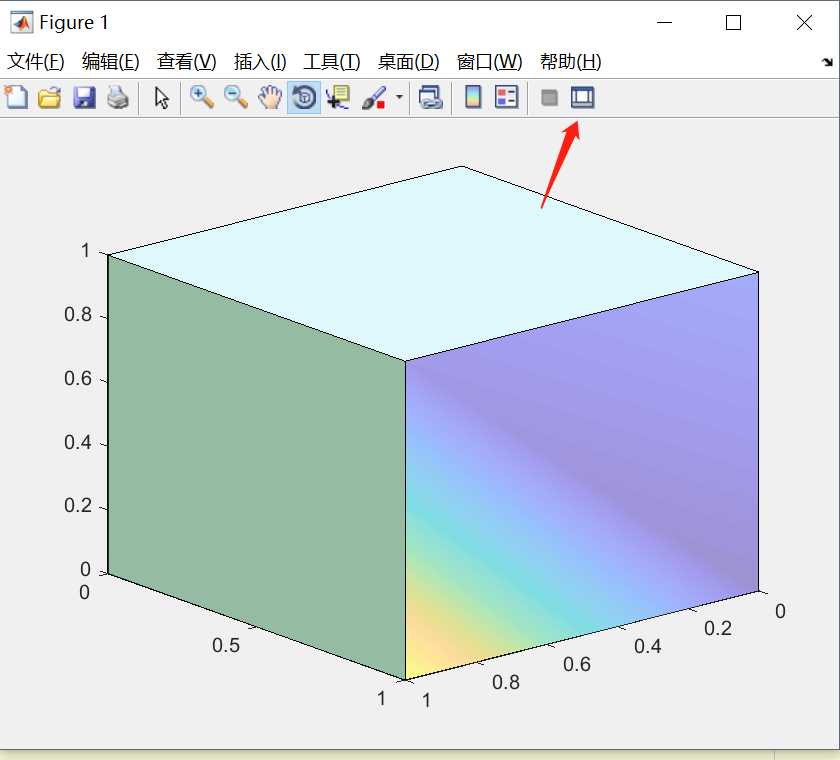Open the 帮助(H) menu
This screenshot has width=840, height=760.
[571, 62]
